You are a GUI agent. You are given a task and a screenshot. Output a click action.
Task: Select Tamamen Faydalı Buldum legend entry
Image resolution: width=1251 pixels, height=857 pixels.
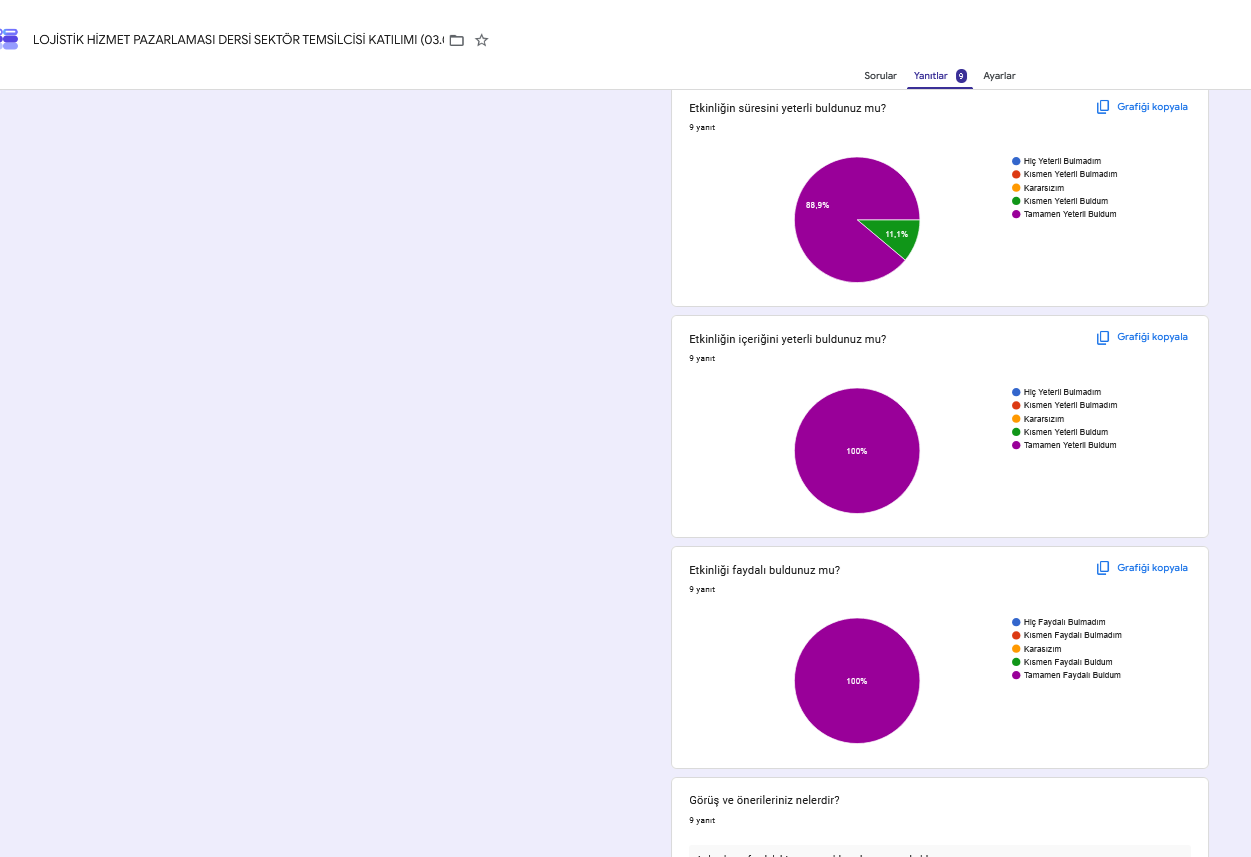[x=1066, y=676]
